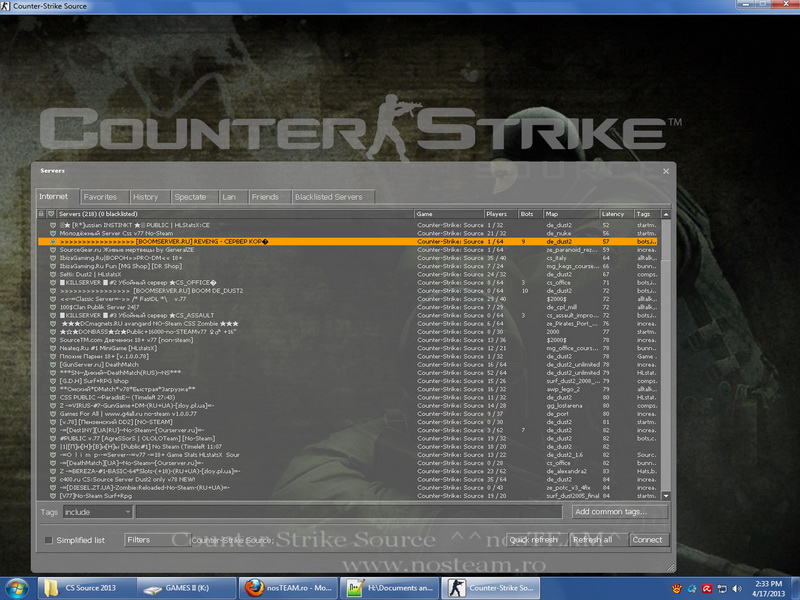This screenshot has height=600, width=800.
Task: Select the SourceGear.ru server row
Action: 348,249
